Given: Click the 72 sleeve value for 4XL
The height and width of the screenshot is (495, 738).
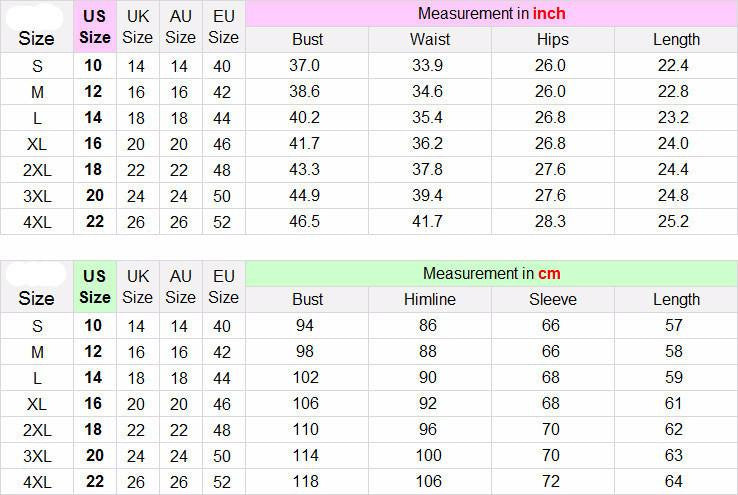Looking at the screenshot, I should 551,482.
